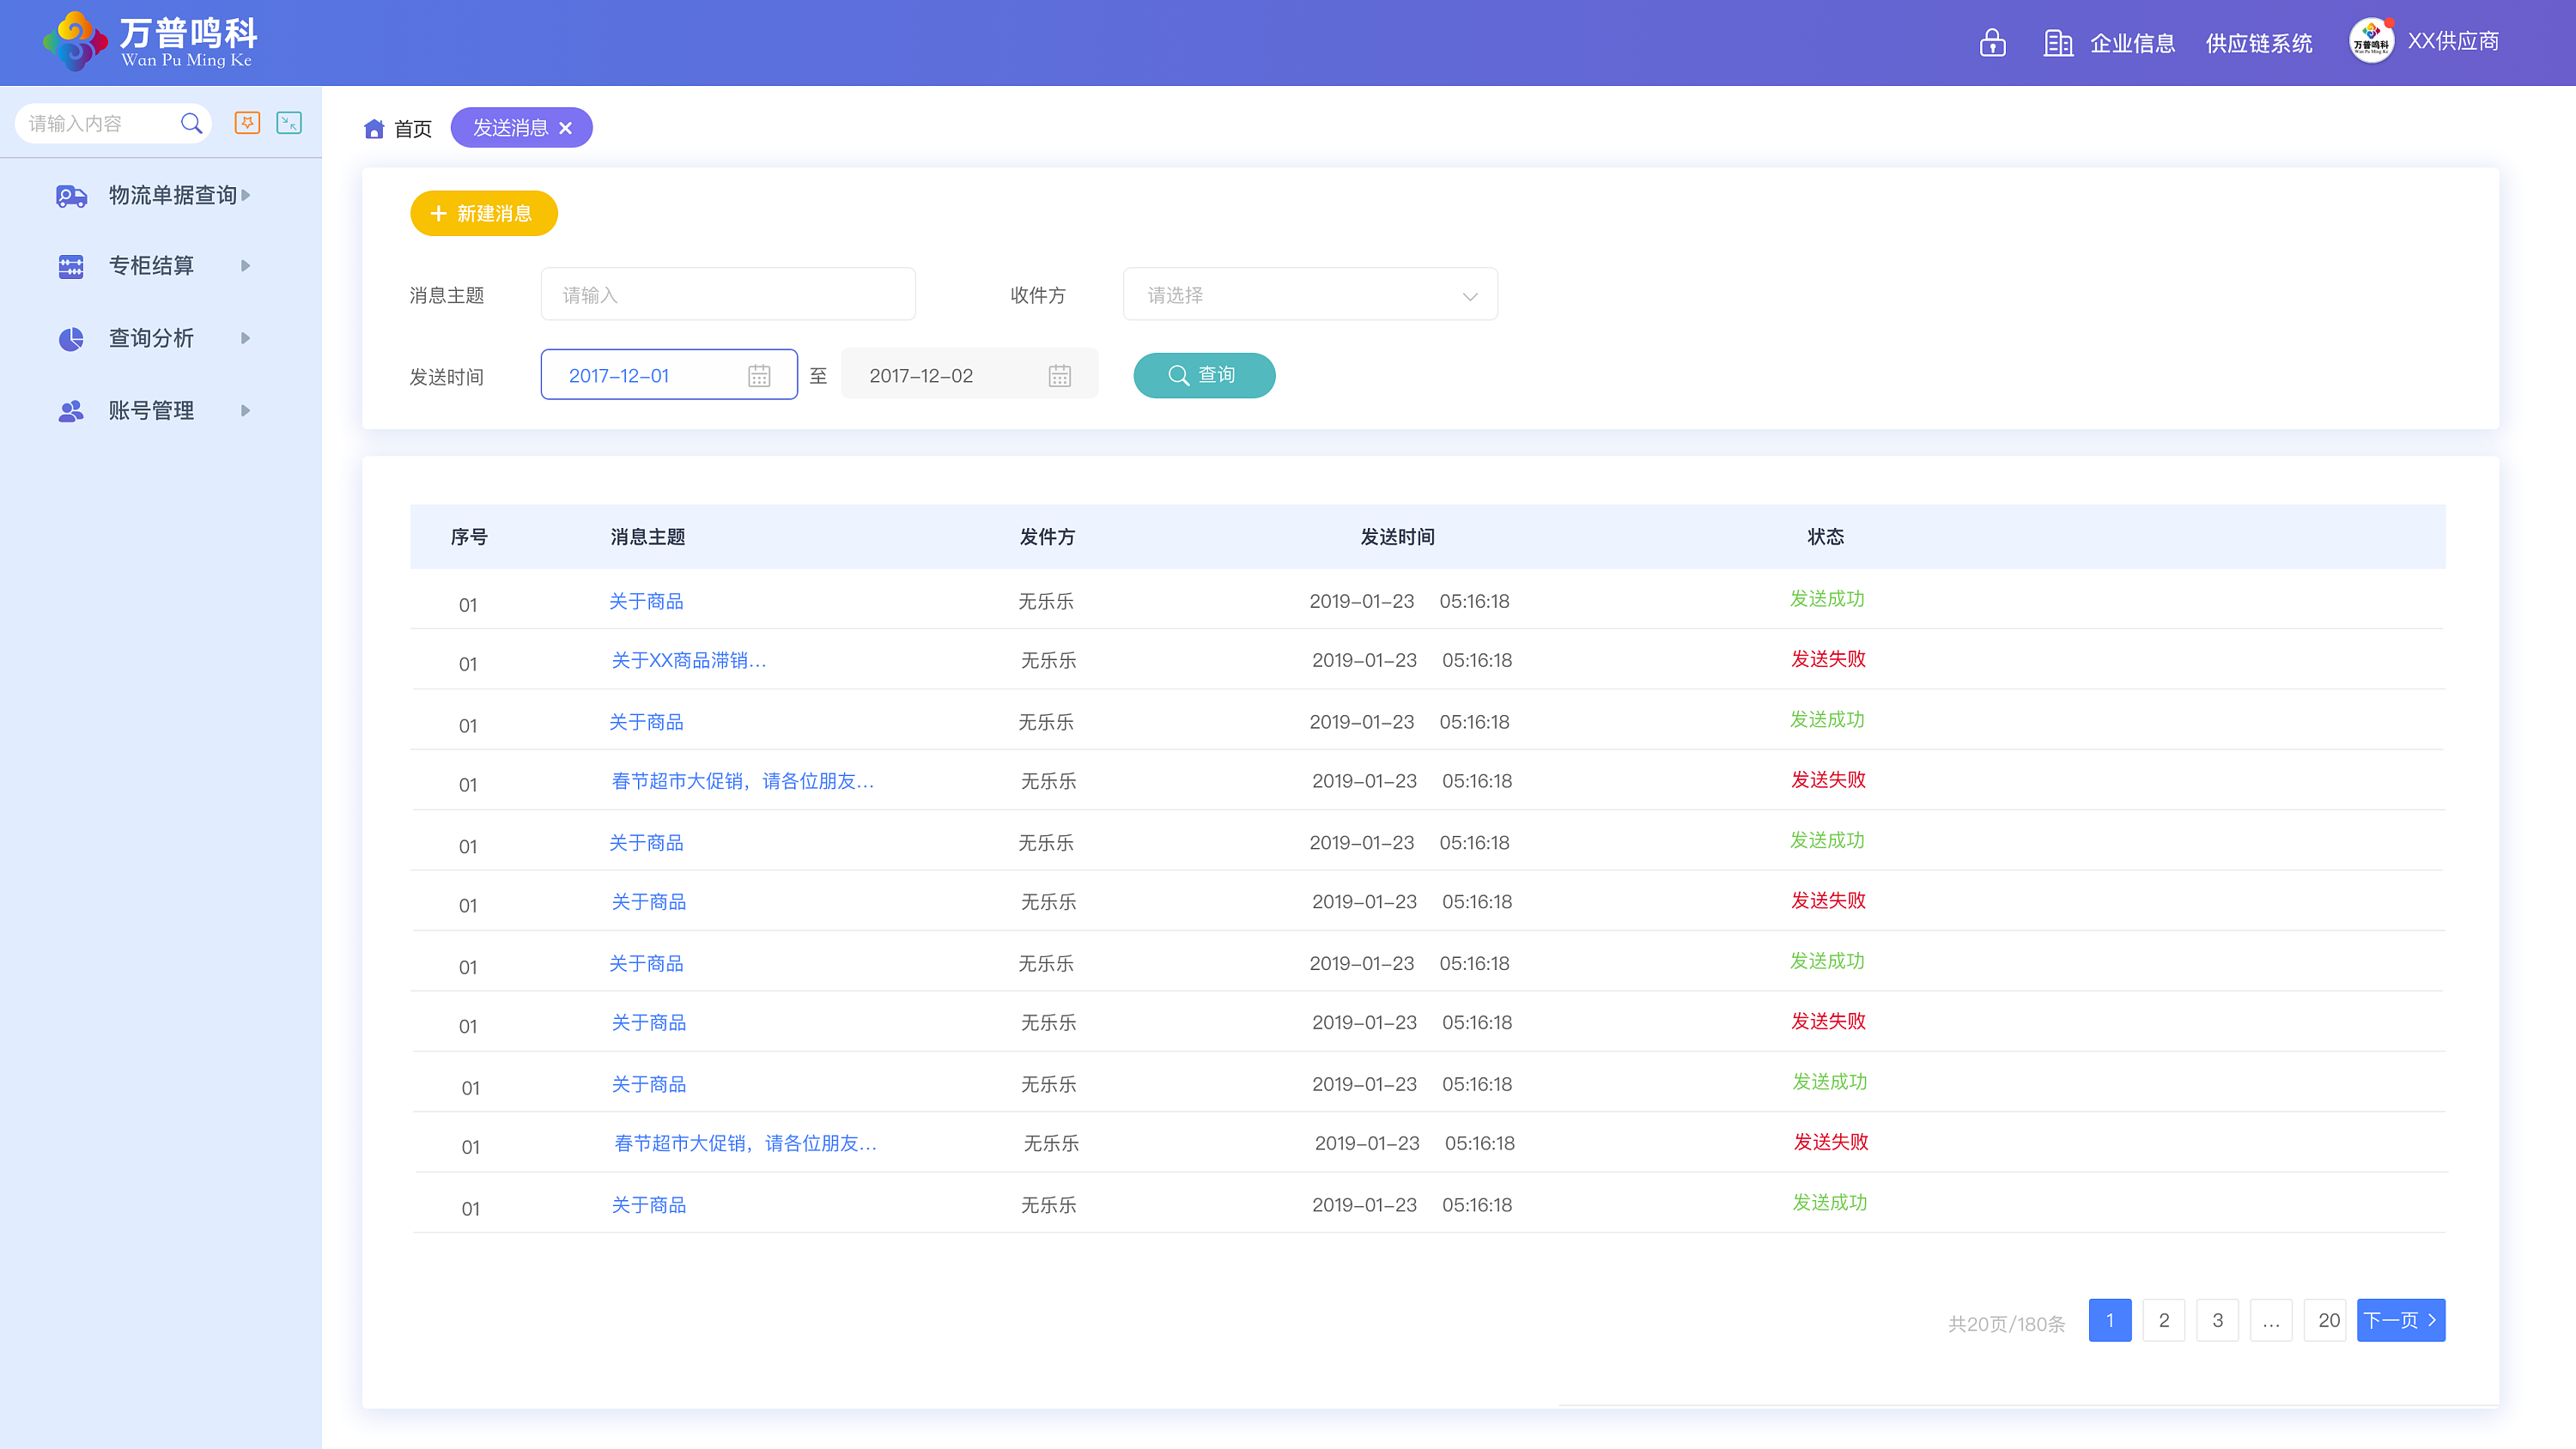Go to page 3 in pagination
The height and width of the screenshot is (1449, 2576).
tap(2217, 1320)
